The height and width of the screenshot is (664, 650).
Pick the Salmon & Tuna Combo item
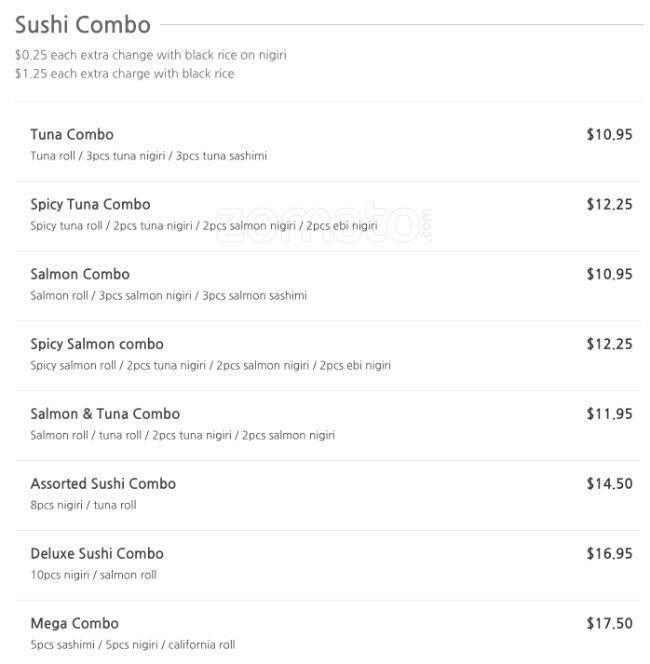[105, 414]
